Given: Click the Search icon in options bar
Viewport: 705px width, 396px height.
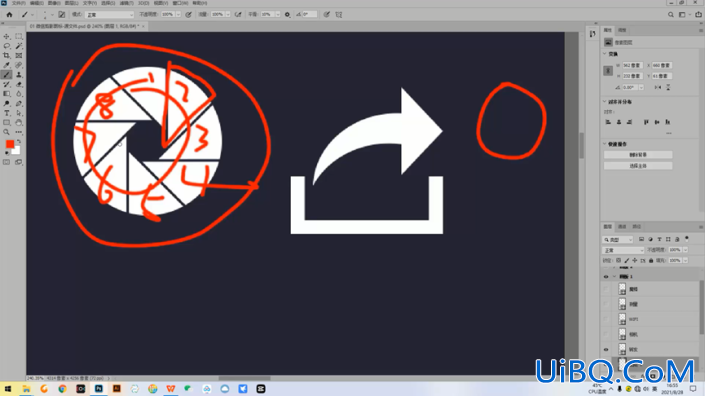Looking at the screenshot, I should pyautogui.click(x=670, y=14).
